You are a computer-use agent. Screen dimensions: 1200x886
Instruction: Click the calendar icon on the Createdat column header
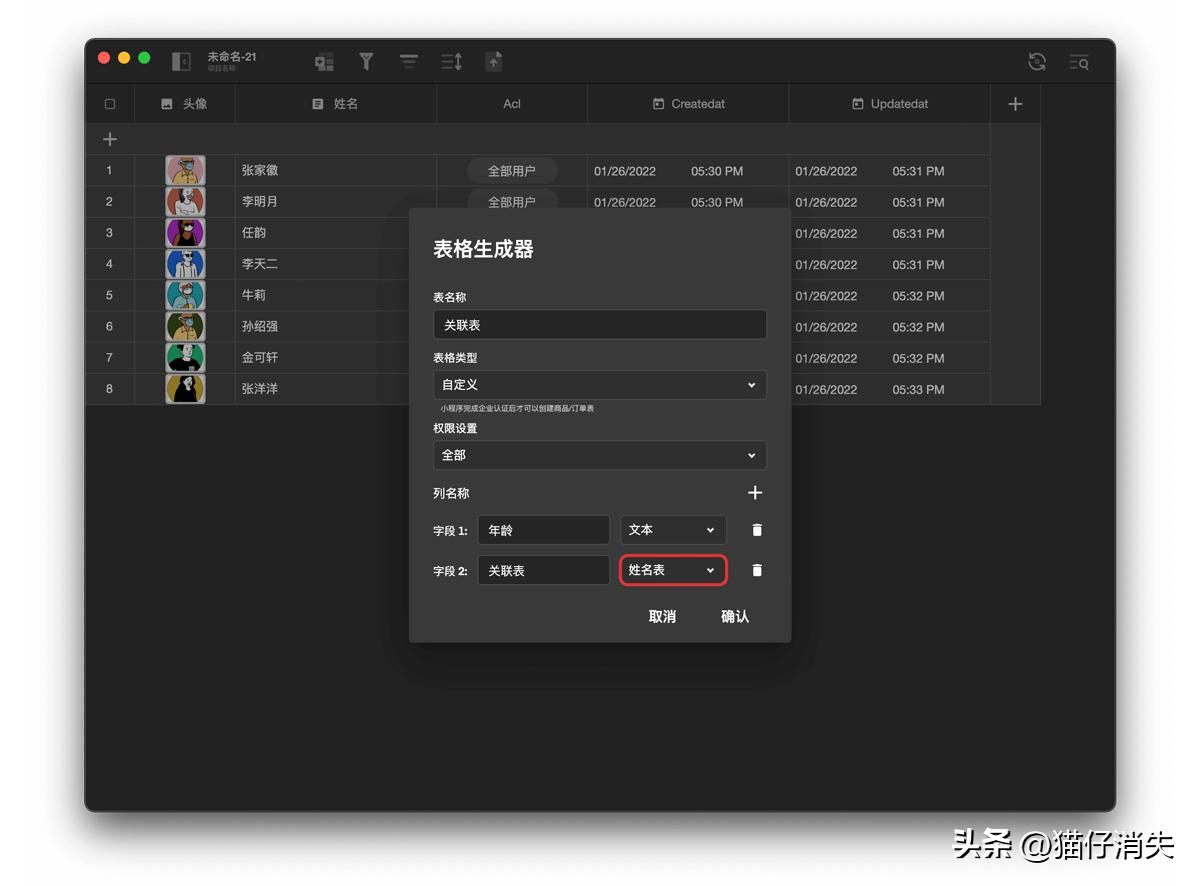coord(657,103)
